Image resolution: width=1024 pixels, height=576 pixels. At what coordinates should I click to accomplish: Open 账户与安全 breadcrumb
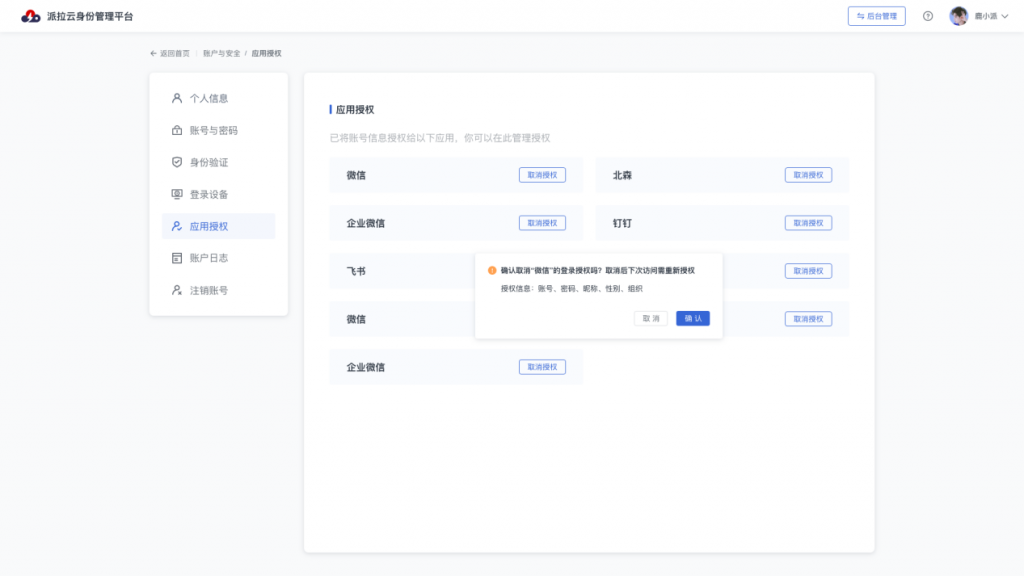pyautogui.click(x=221, y=54)
